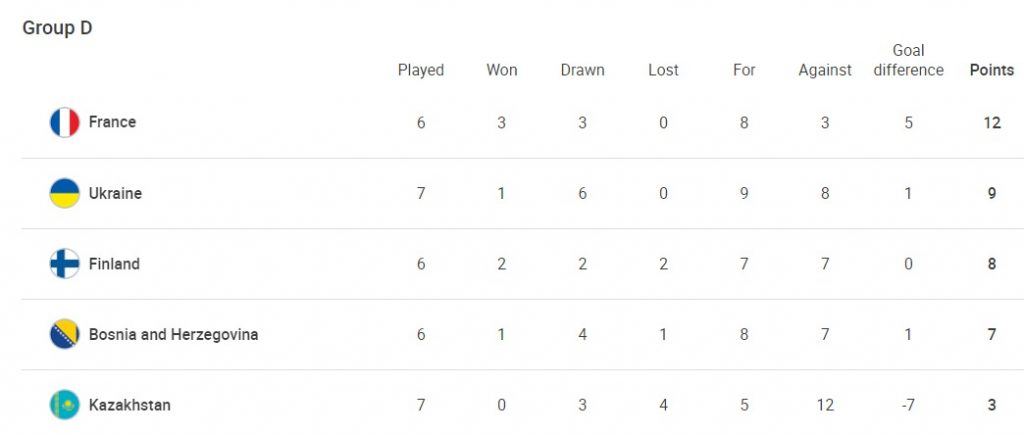Click the Against column header
Image resolution: width=1024 pixels, height=435 pixels.
pyautogui.click(x=825, y=71)
